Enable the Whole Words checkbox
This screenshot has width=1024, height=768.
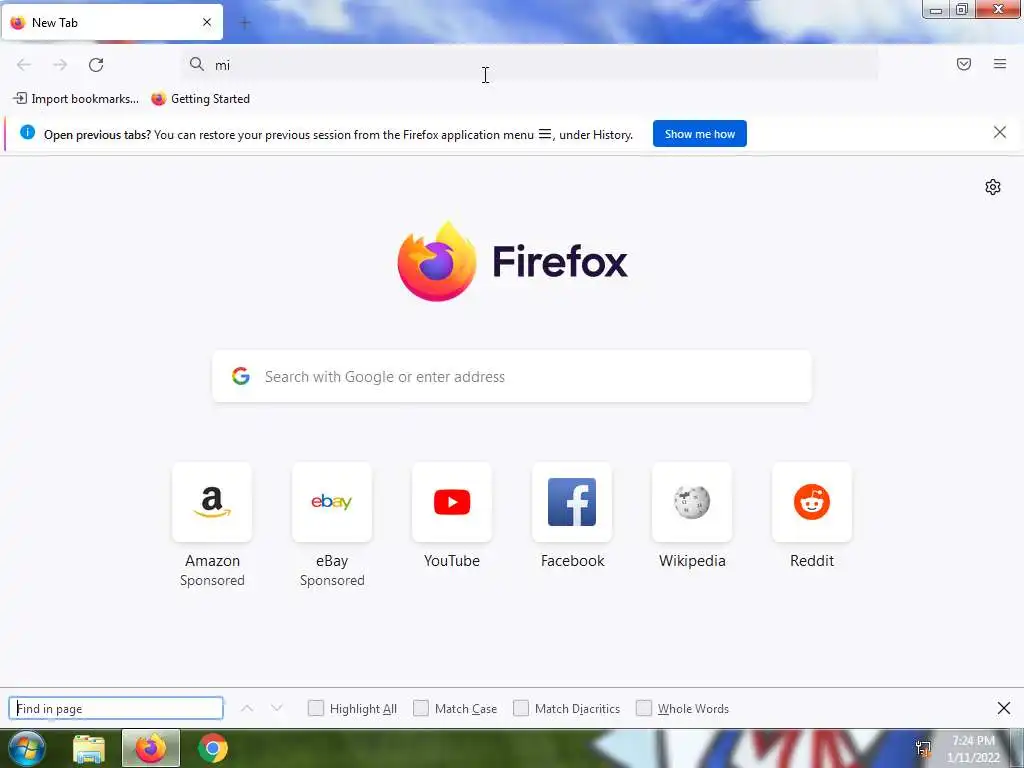[644, 708]
